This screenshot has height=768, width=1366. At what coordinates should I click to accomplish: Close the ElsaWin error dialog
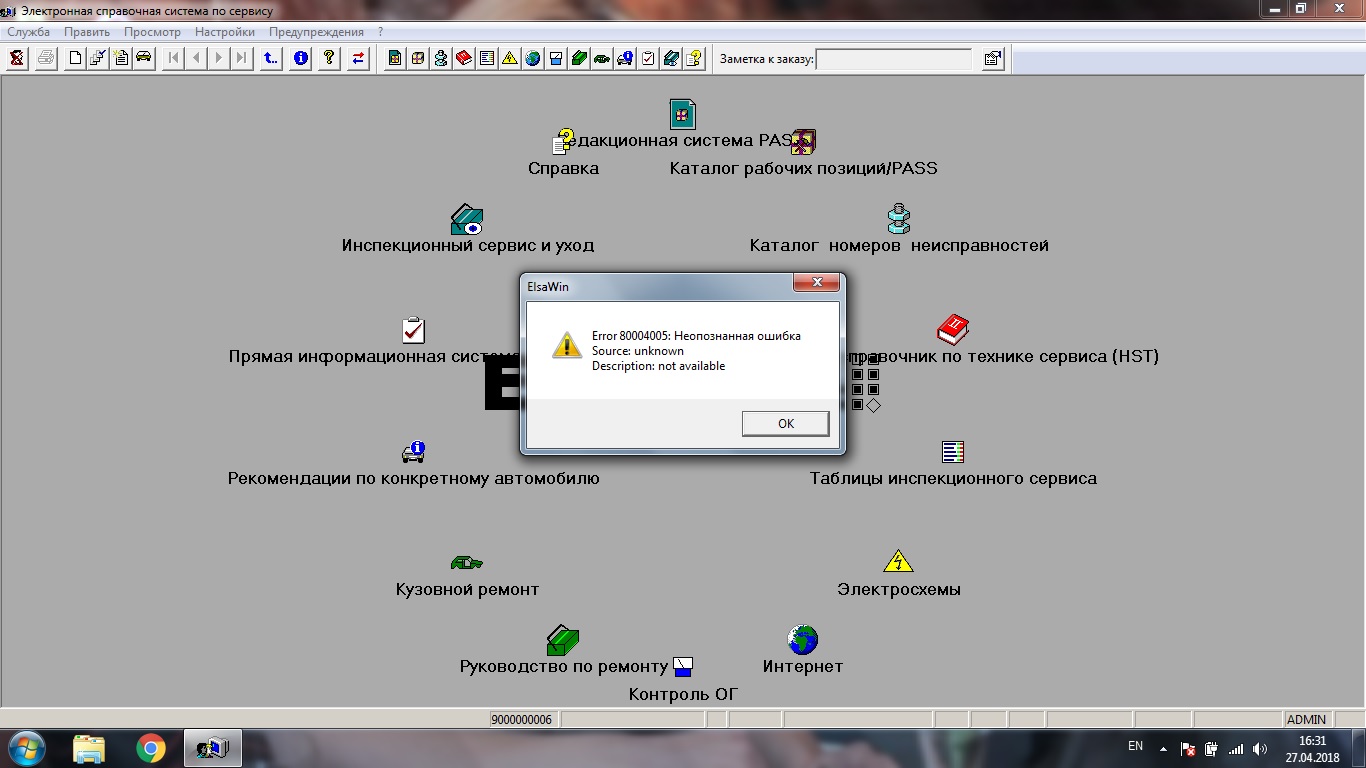(816, 283)
